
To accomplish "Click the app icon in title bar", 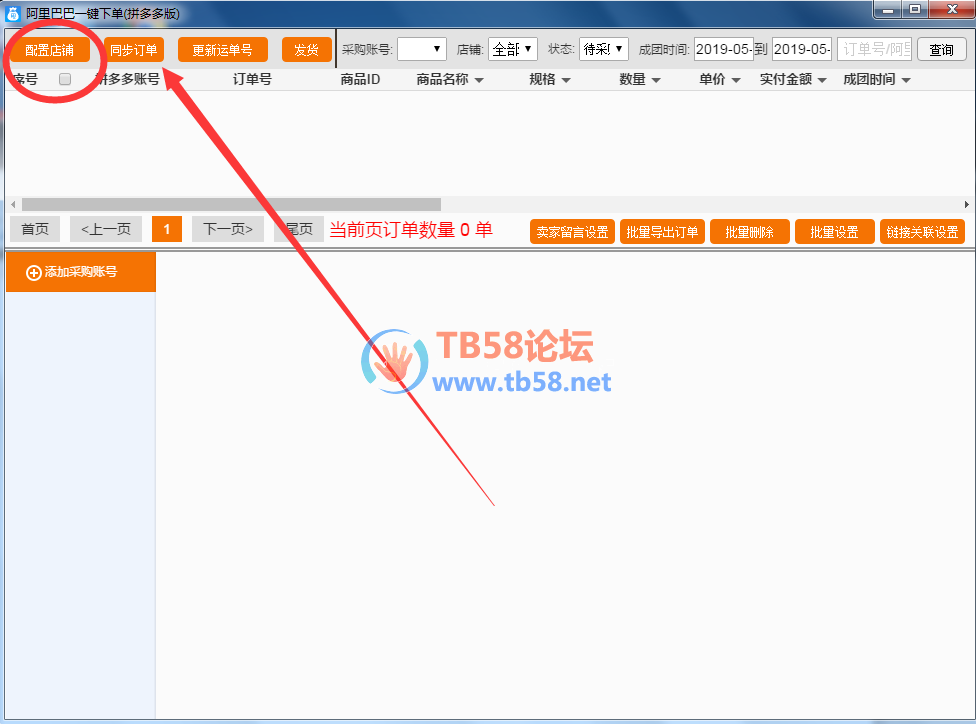I will click(12, 14).
